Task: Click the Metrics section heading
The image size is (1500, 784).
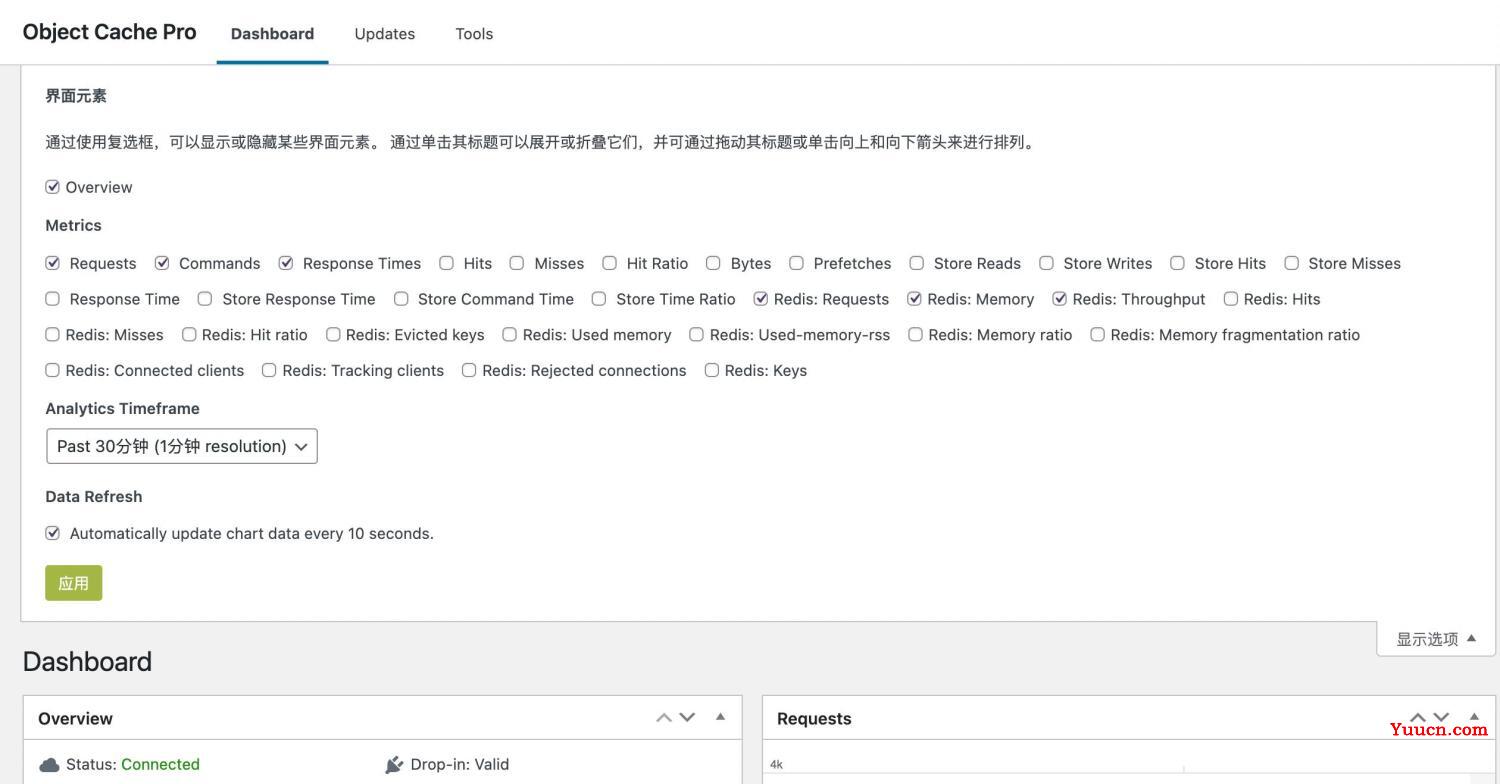Action: point(74,225)
